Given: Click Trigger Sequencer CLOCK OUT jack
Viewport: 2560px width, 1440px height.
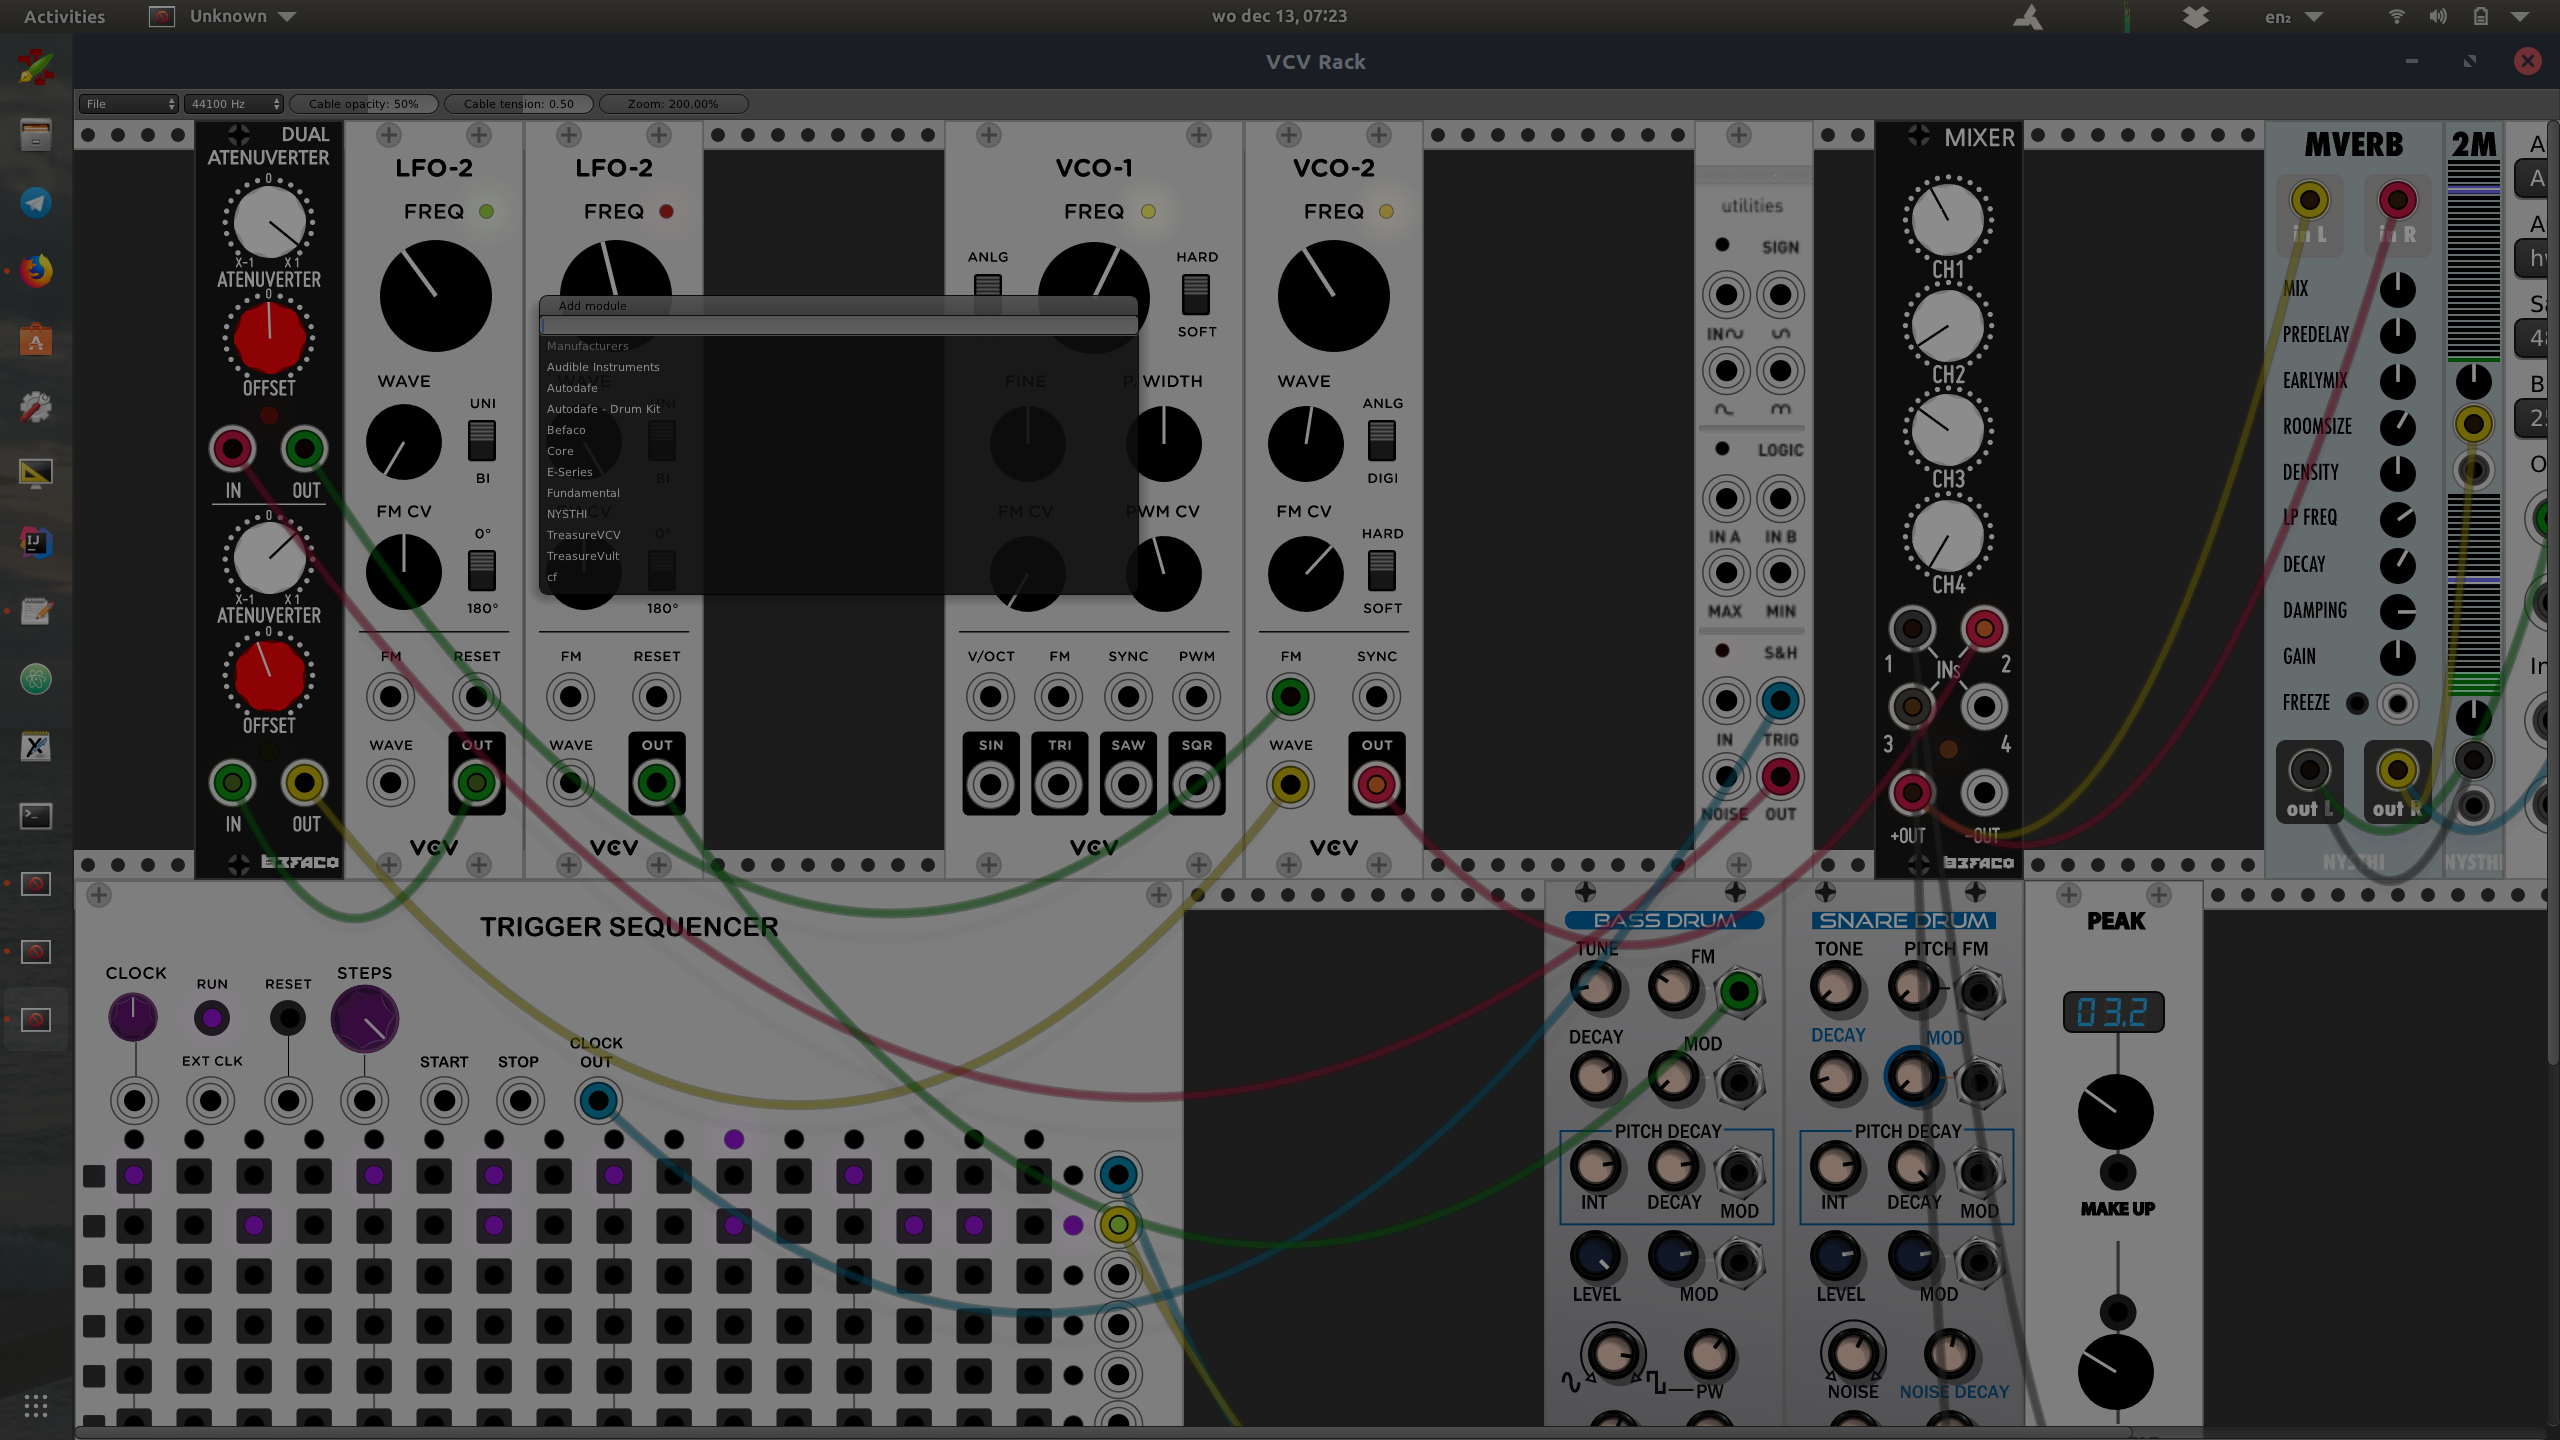Looking at the screenshot, I should (597, 1101).
